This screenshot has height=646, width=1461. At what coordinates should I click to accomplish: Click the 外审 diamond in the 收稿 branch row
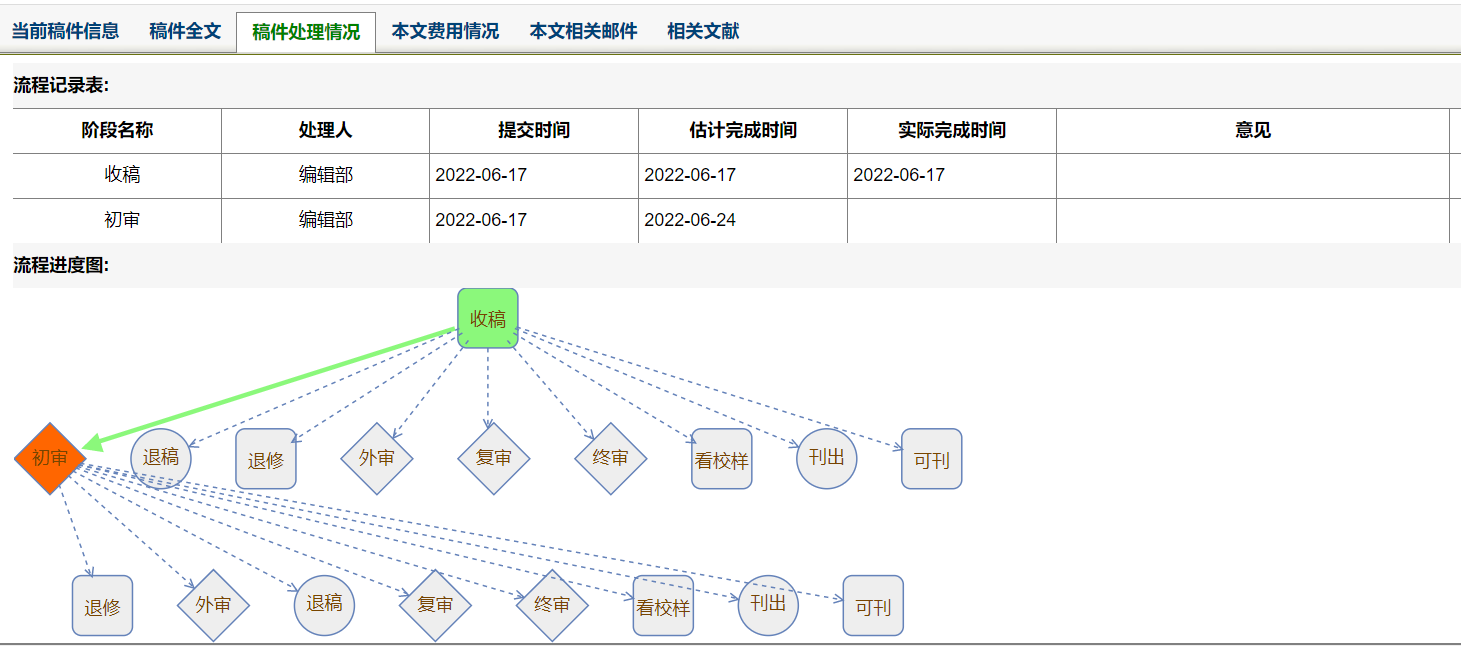[376, 458]
